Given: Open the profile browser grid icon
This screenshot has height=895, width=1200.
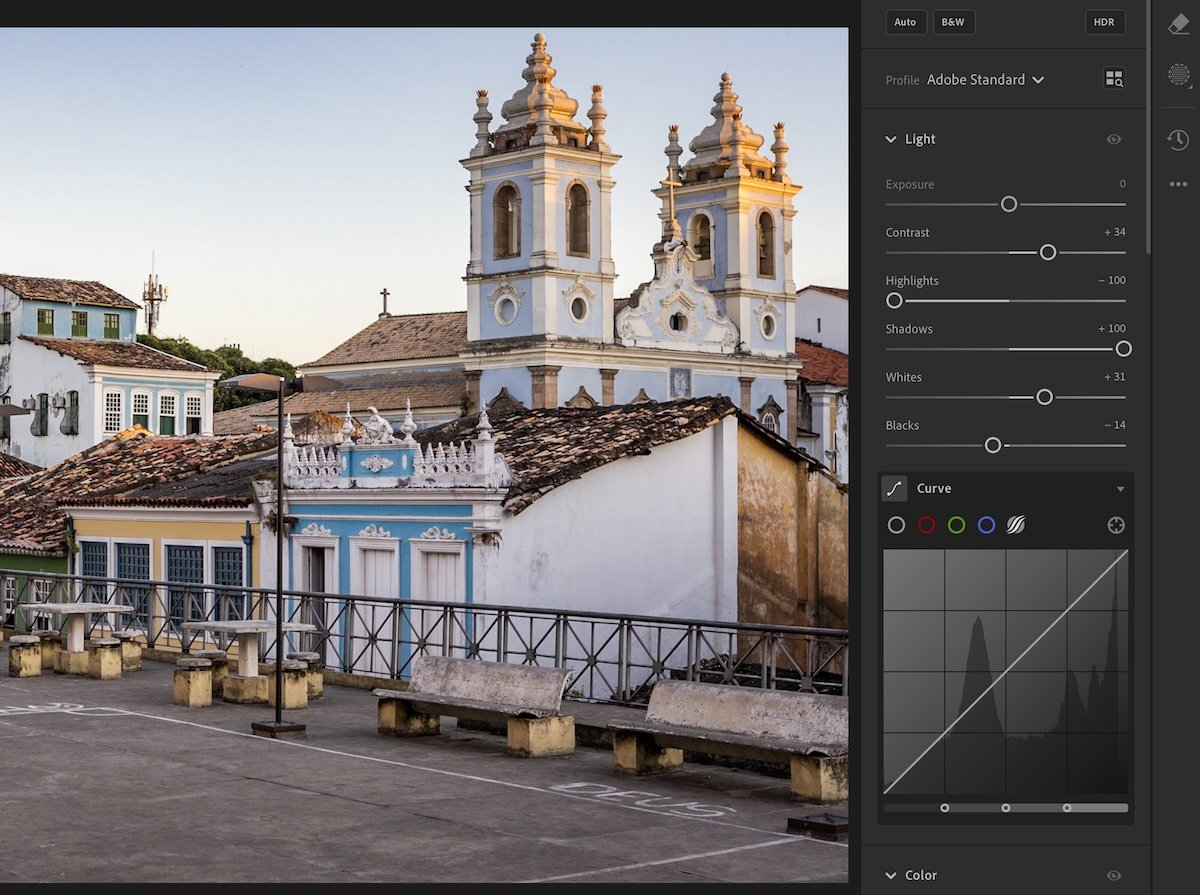Looking at the screenshot, I should (x=1113, y=79).
